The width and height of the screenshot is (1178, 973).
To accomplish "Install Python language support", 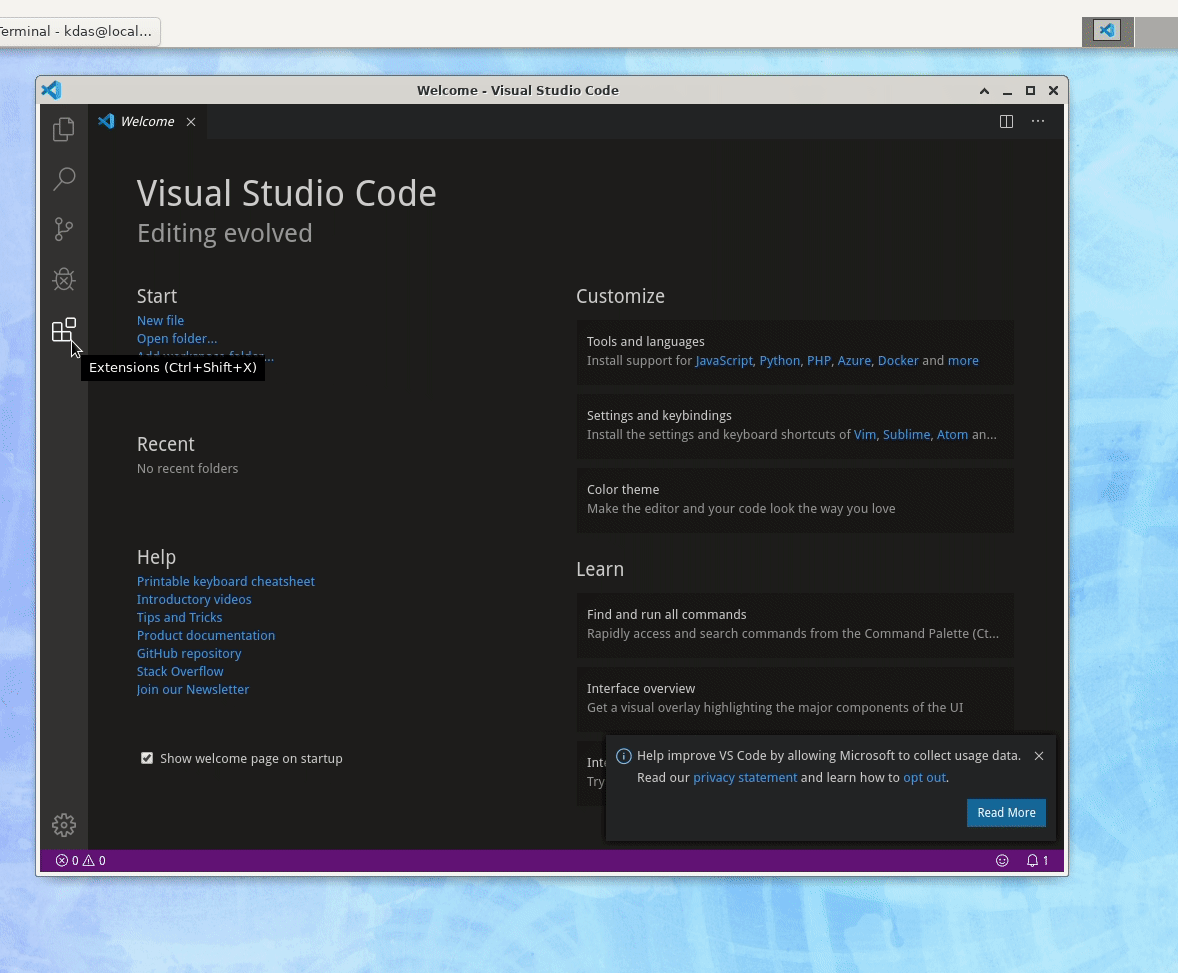I will click(780, 361).
